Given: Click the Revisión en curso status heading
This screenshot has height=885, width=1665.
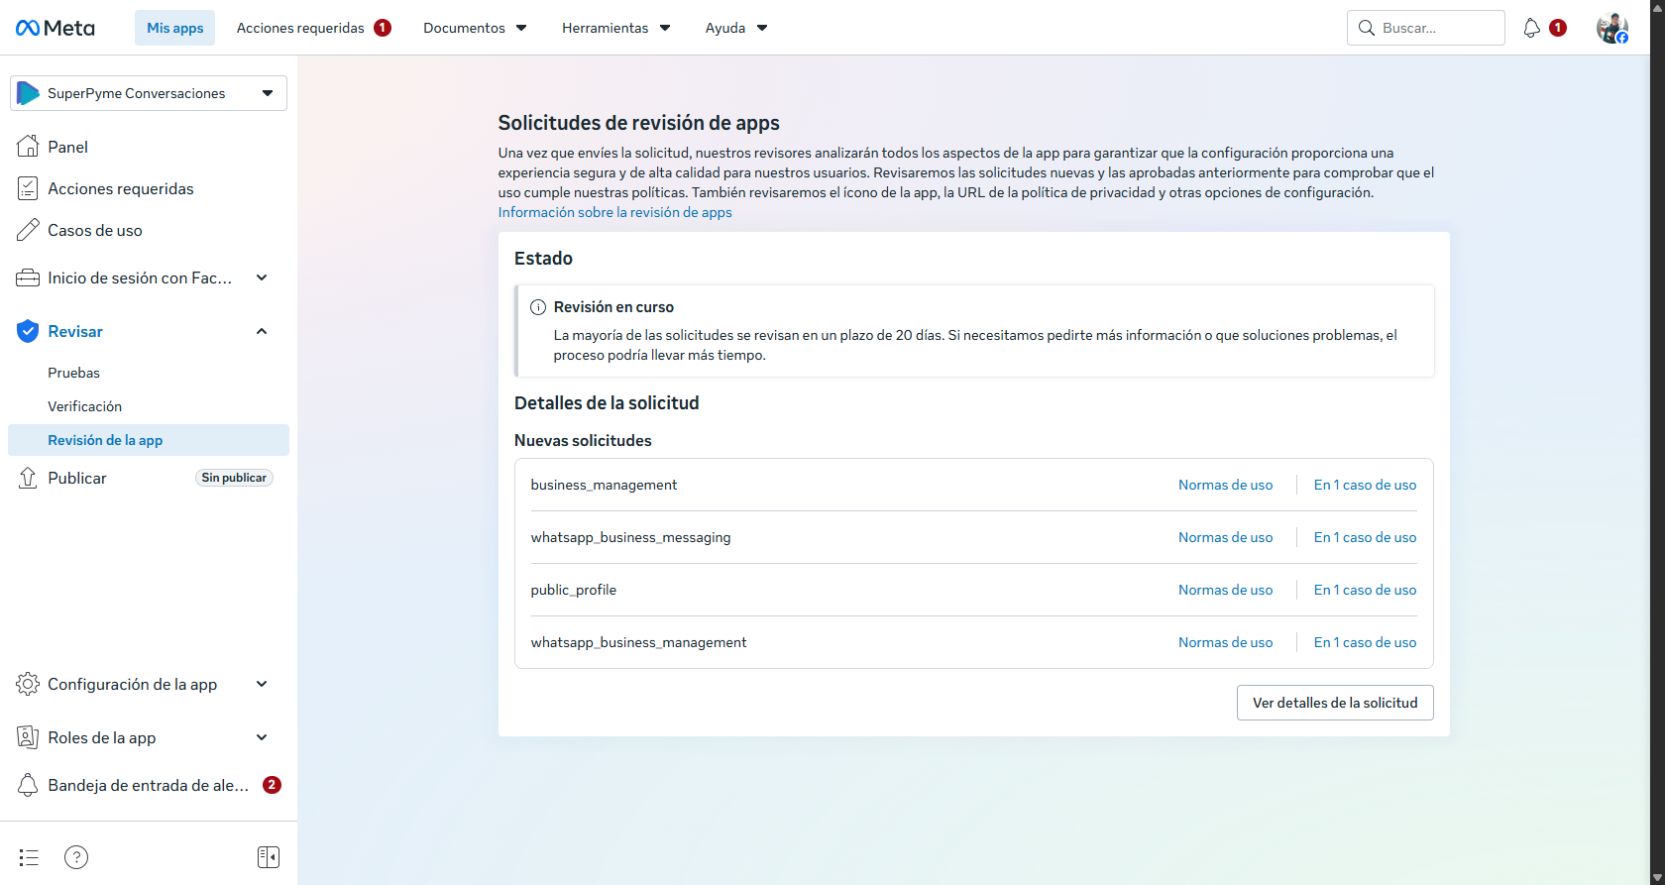Looking at the screenshot, I should pyautogui.click(x=614, y=307).
